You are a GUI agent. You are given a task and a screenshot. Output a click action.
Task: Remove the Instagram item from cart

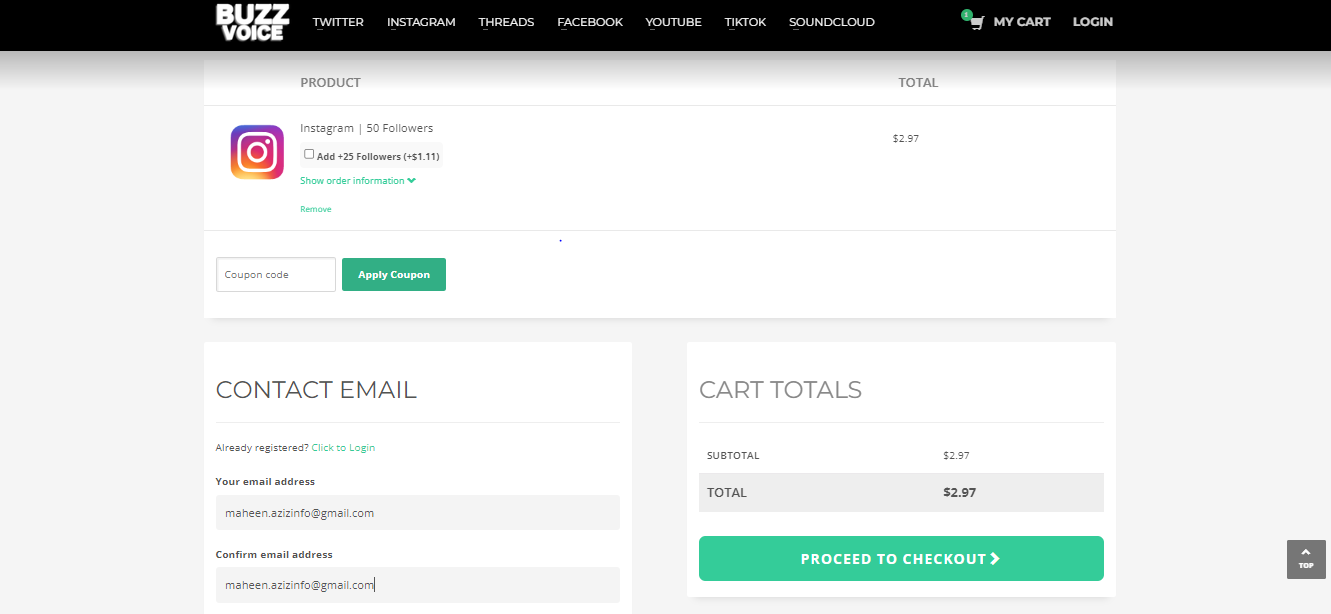316,209
